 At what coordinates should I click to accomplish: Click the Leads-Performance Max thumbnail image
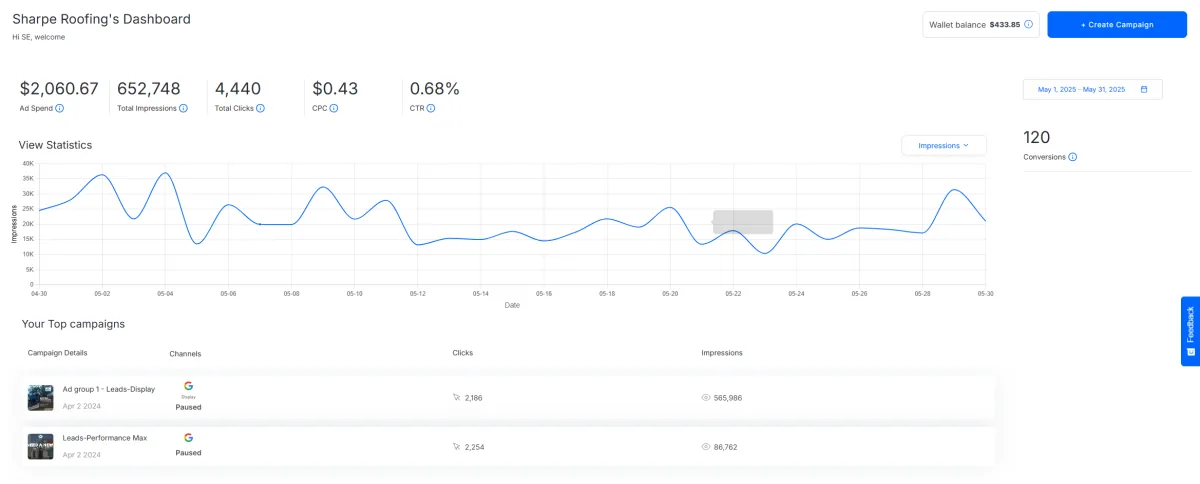[x=41, y=446]
